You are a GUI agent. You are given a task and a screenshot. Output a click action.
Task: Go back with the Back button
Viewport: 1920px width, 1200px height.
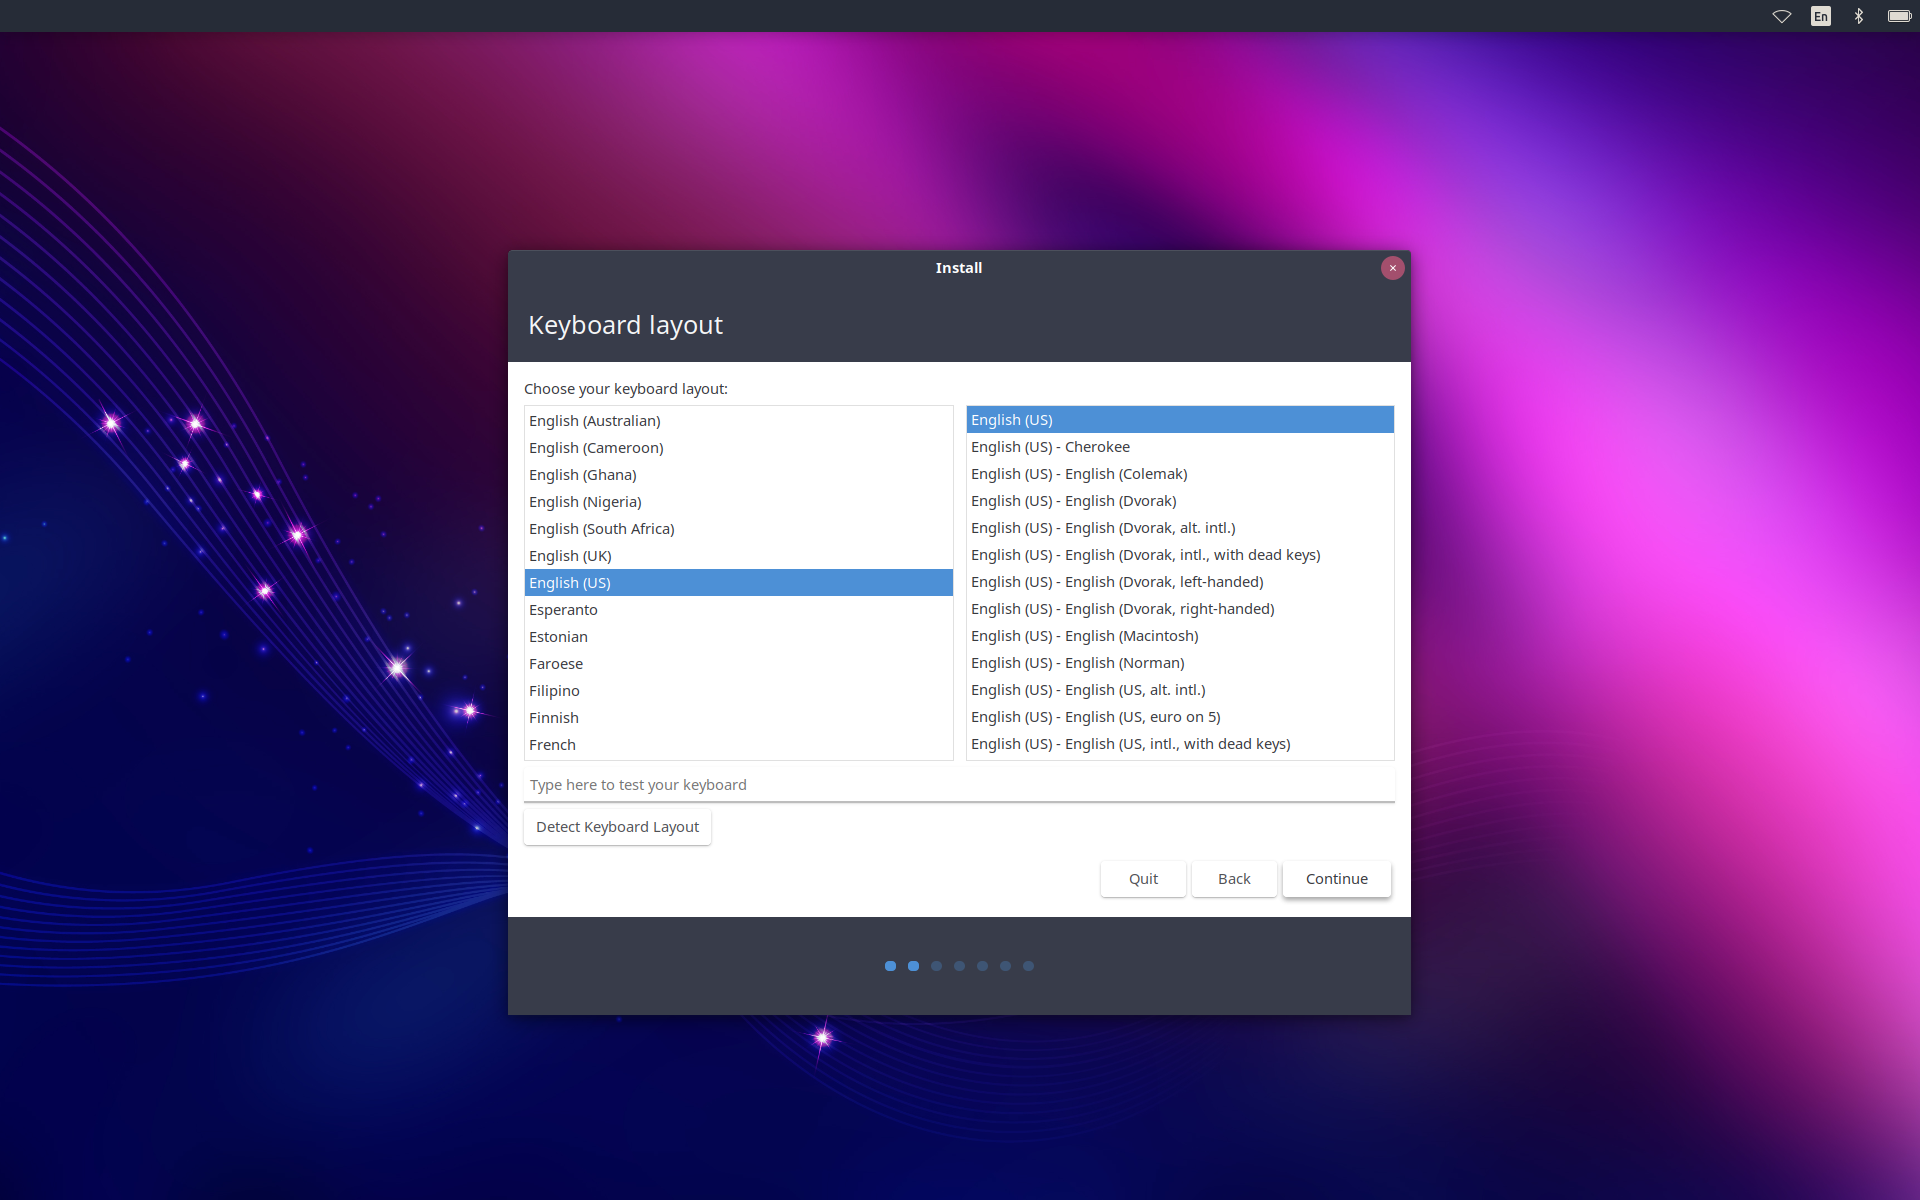point(1234,879)
